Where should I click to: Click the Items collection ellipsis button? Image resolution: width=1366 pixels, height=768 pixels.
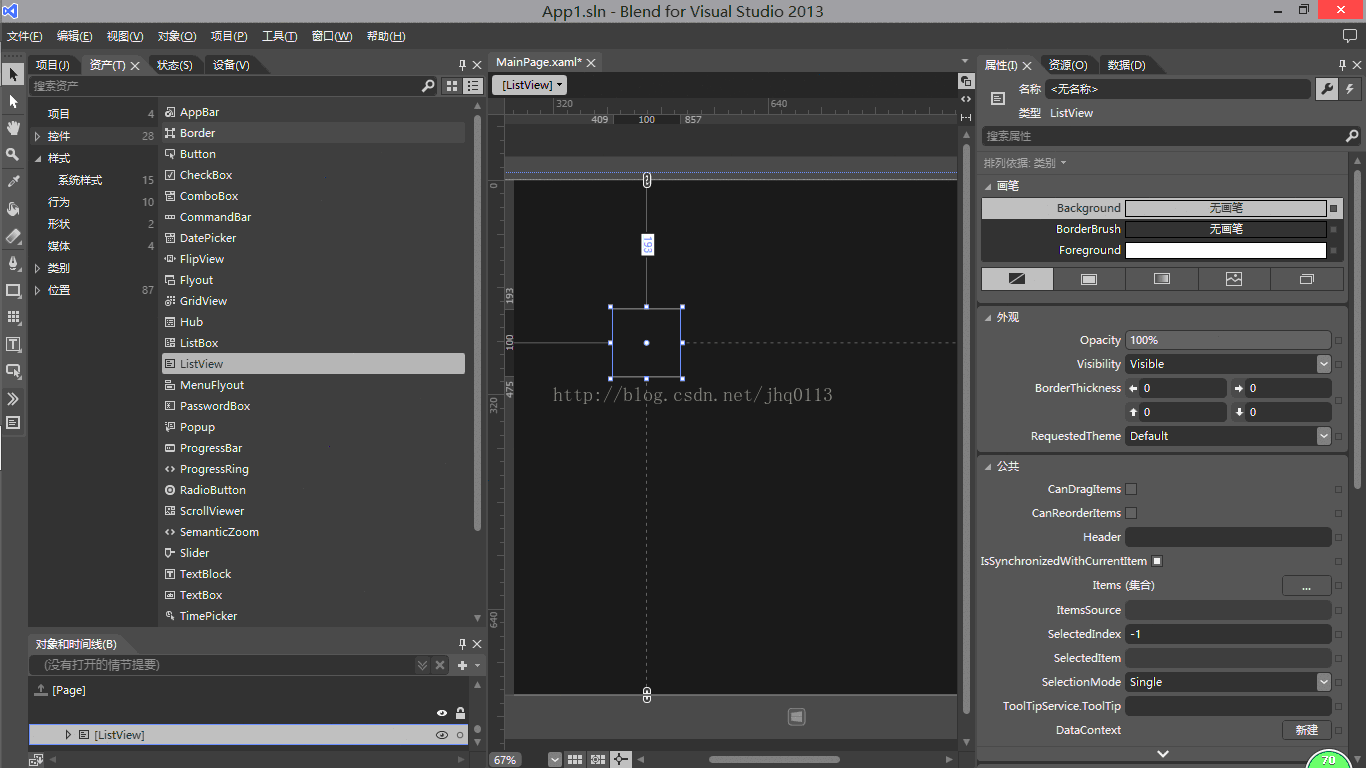click(1306, 586)
